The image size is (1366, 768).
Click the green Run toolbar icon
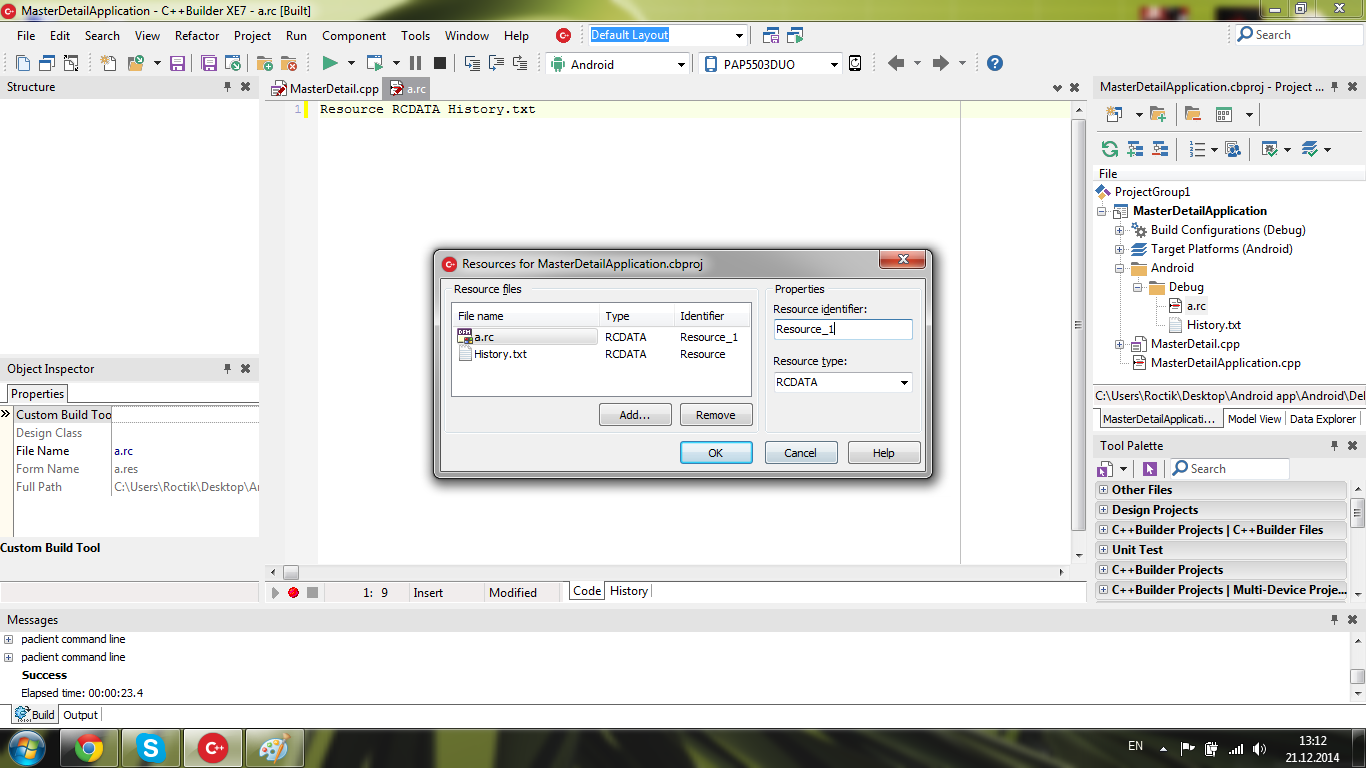click(x=329, y=63)
